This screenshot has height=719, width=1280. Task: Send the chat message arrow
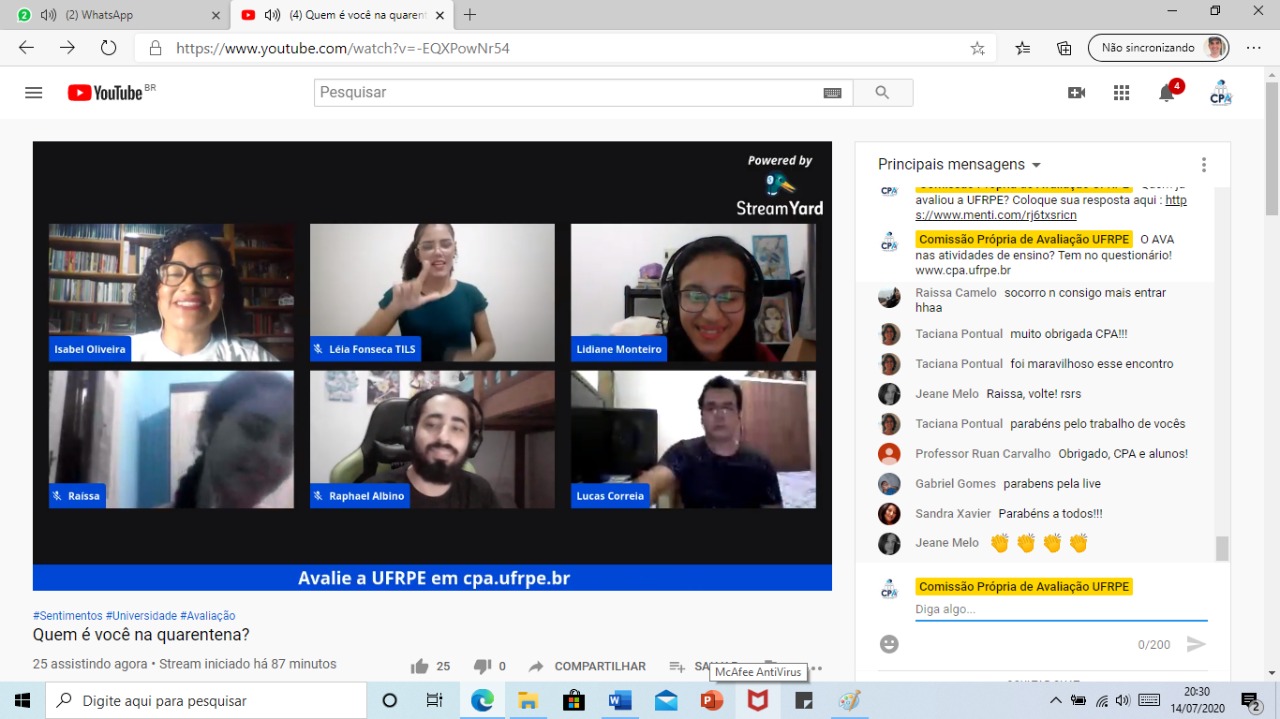tap(1196, 644)
